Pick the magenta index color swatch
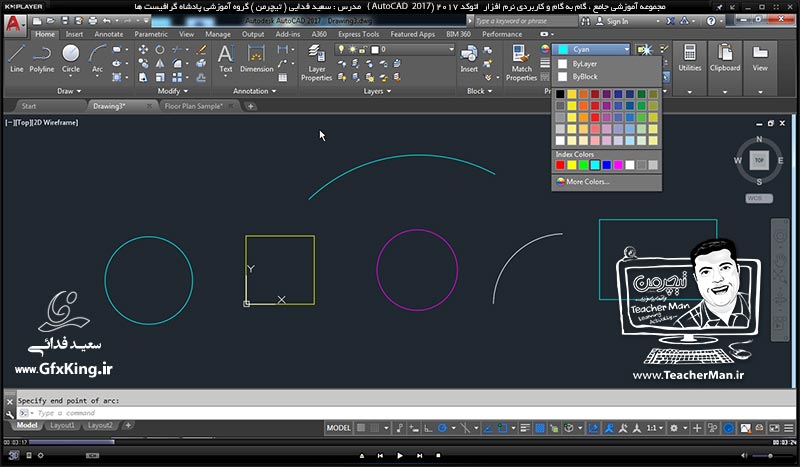800x467 pixels. pos(618,165)
